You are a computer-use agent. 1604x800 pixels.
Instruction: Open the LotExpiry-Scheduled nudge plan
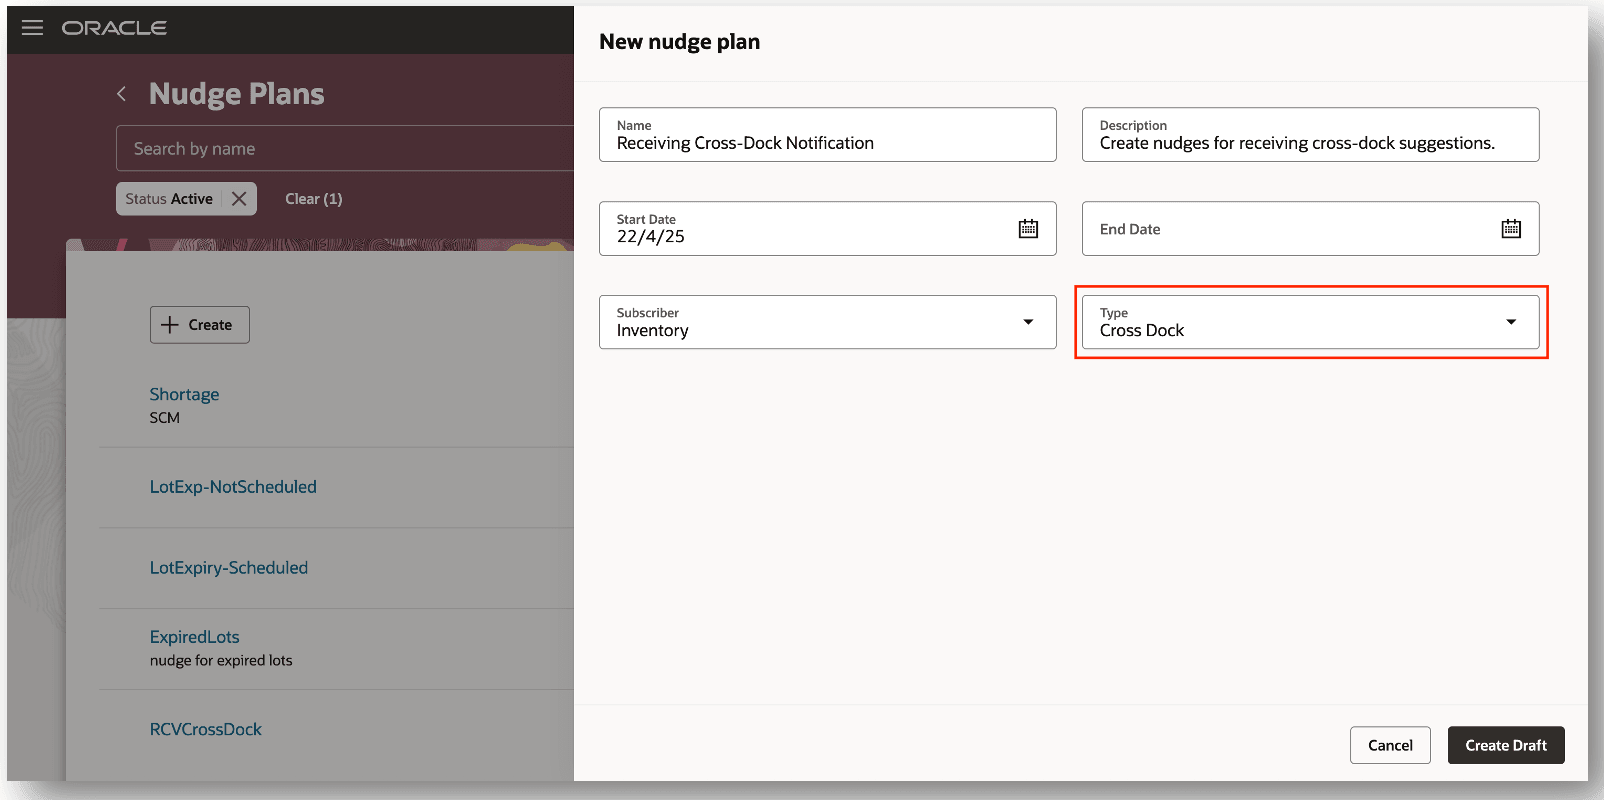(x=229, y=568)
